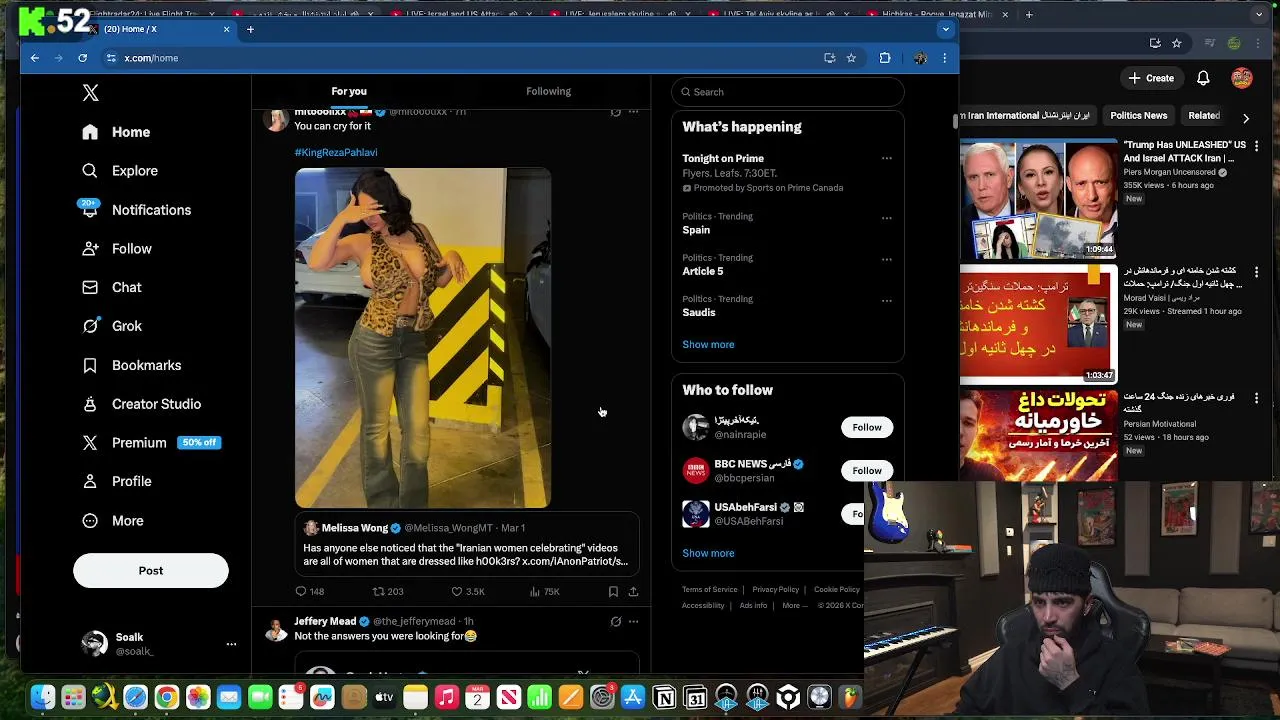The image size is (1280, 720).
Task: Open Piers Morgan Trump video thumbnail
Action: pos(1039,198)
